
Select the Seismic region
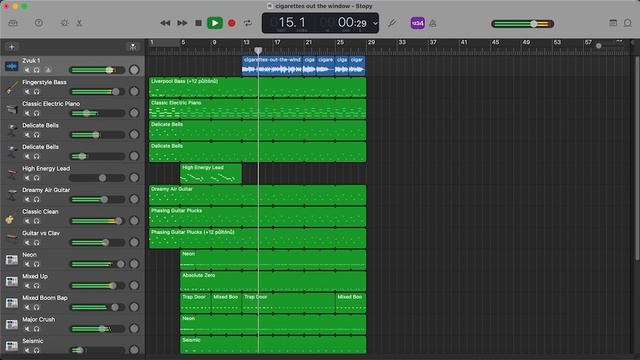(x=273, y=345)
